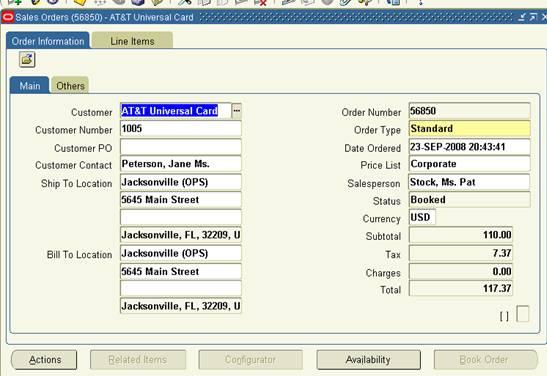Click the Tax value 7.37
The height and width of the screenshot is (376, 547).
pyautogui.click(x=461, y=253)
